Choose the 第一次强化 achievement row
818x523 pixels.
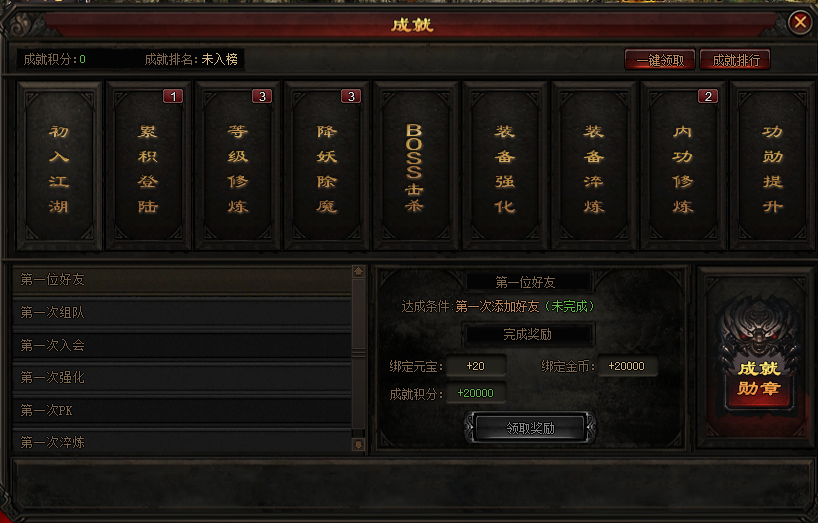[182, 378]
